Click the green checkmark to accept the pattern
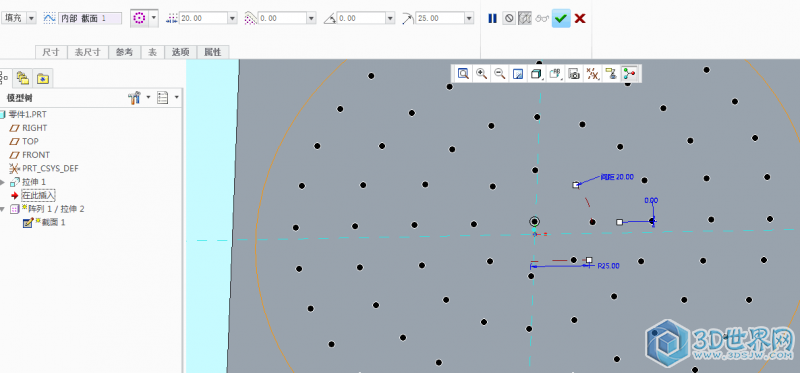The width and height of the screenshot is (800, 373). pos(561,18)
